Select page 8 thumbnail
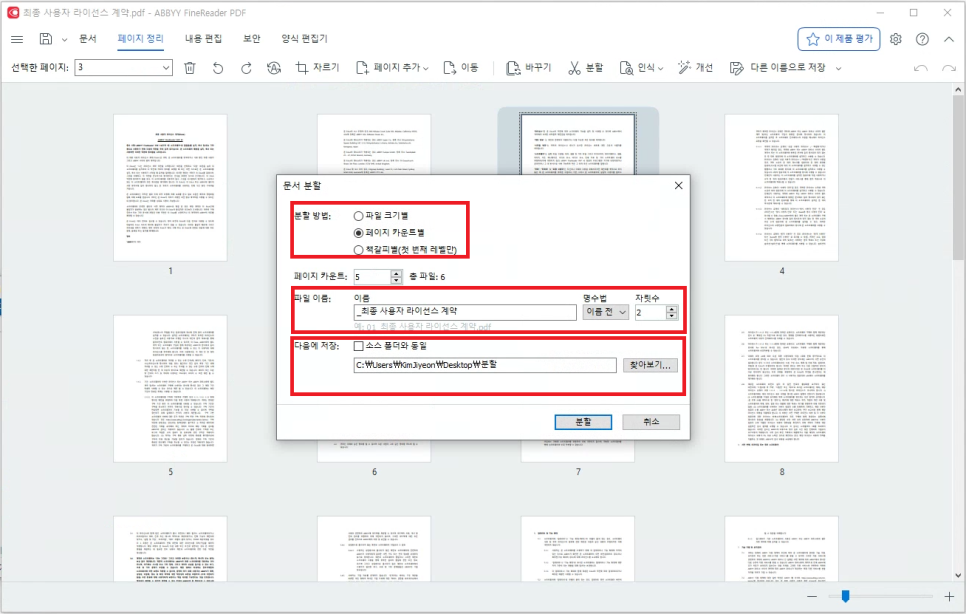The width and height of the screenshot is (966, 614). [x=781, y=389]
